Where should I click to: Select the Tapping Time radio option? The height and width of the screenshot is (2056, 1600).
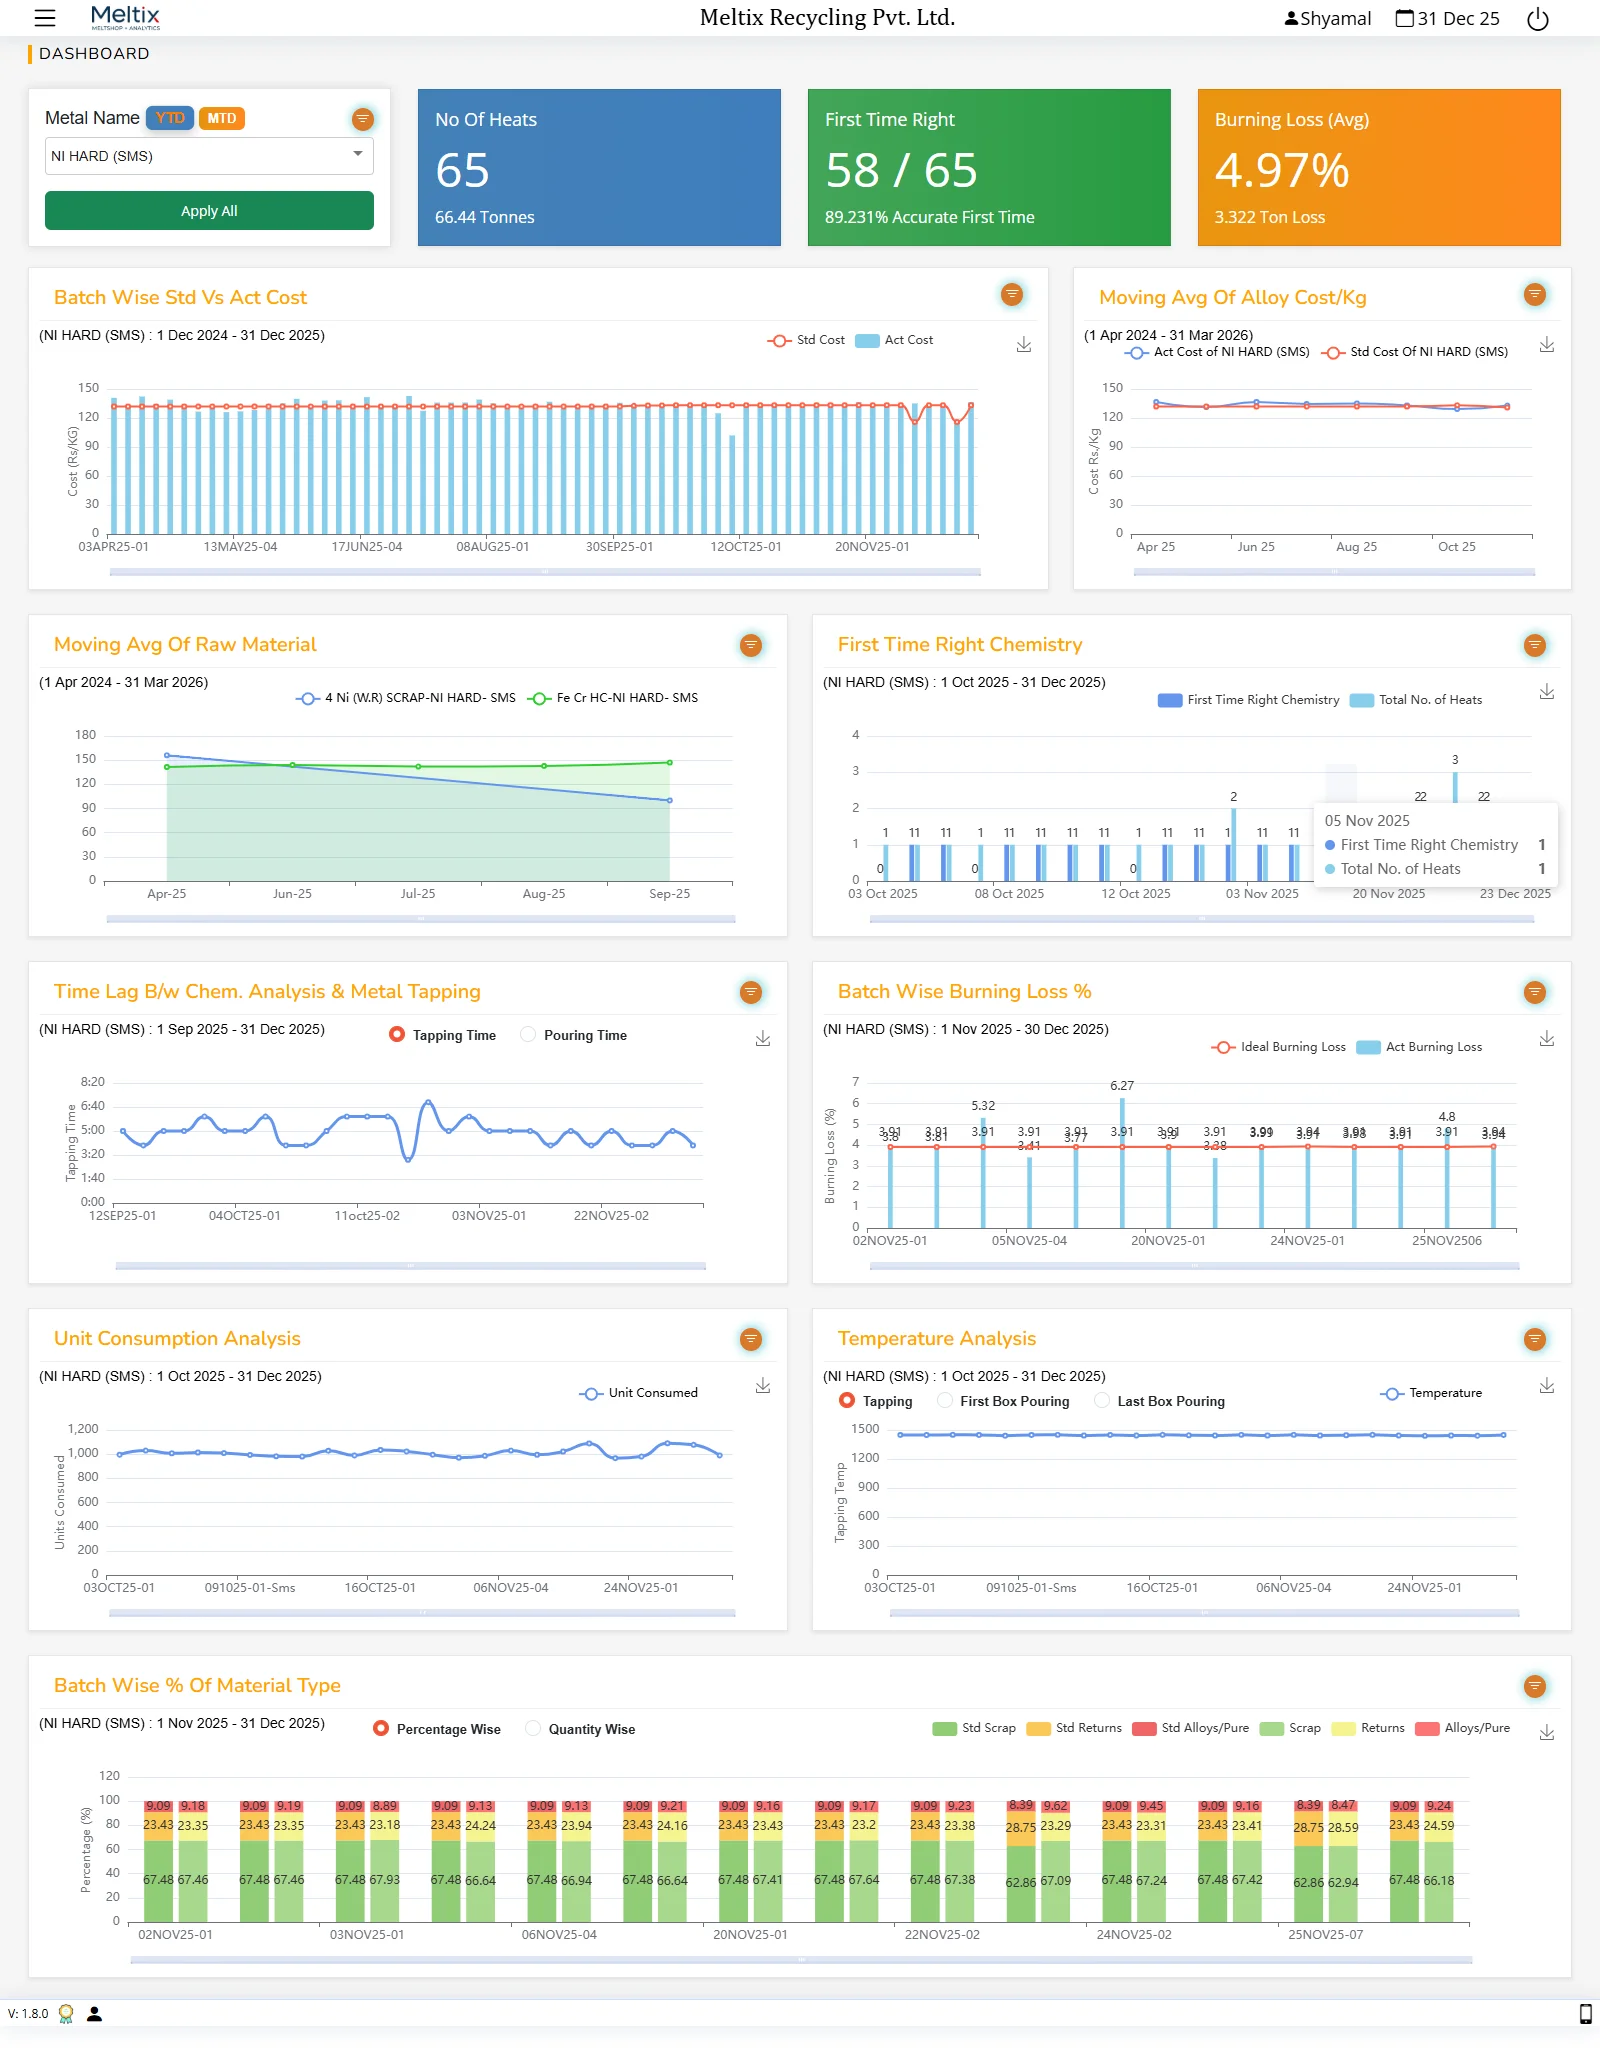click(x=397, y=1034)
